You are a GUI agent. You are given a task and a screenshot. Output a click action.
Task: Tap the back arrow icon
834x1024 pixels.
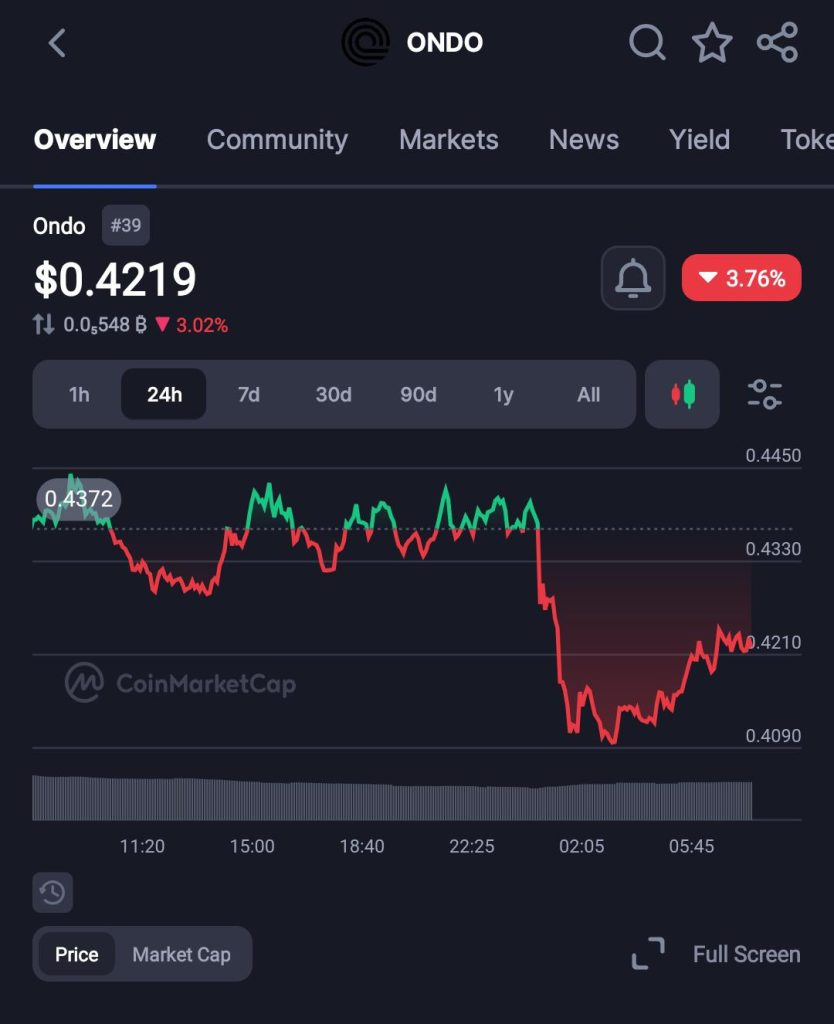pos(57,43)
